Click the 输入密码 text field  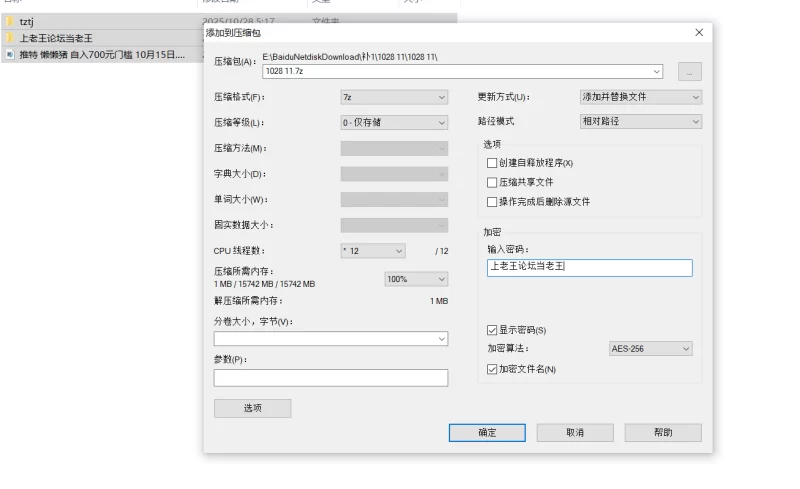click(590, 267)
